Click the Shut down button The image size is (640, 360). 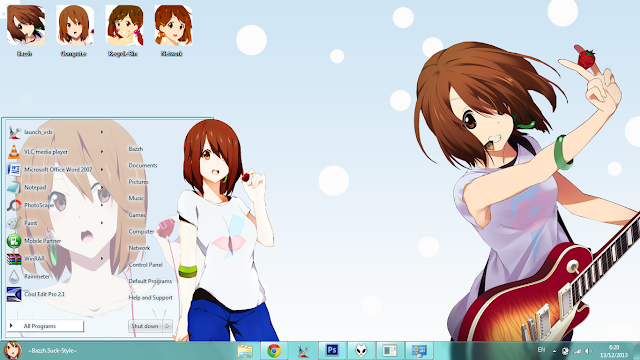[145, 326]
